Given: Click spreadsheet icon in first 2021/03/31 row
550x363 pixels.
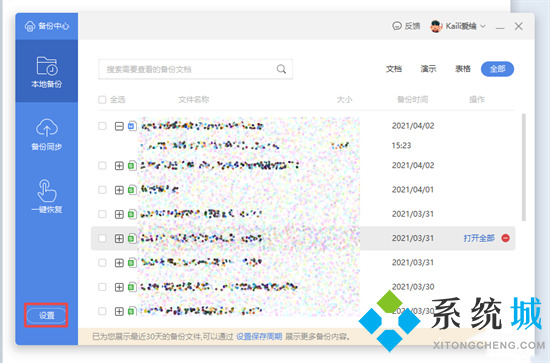Looking at the screenshot, I should coord(132,214).
